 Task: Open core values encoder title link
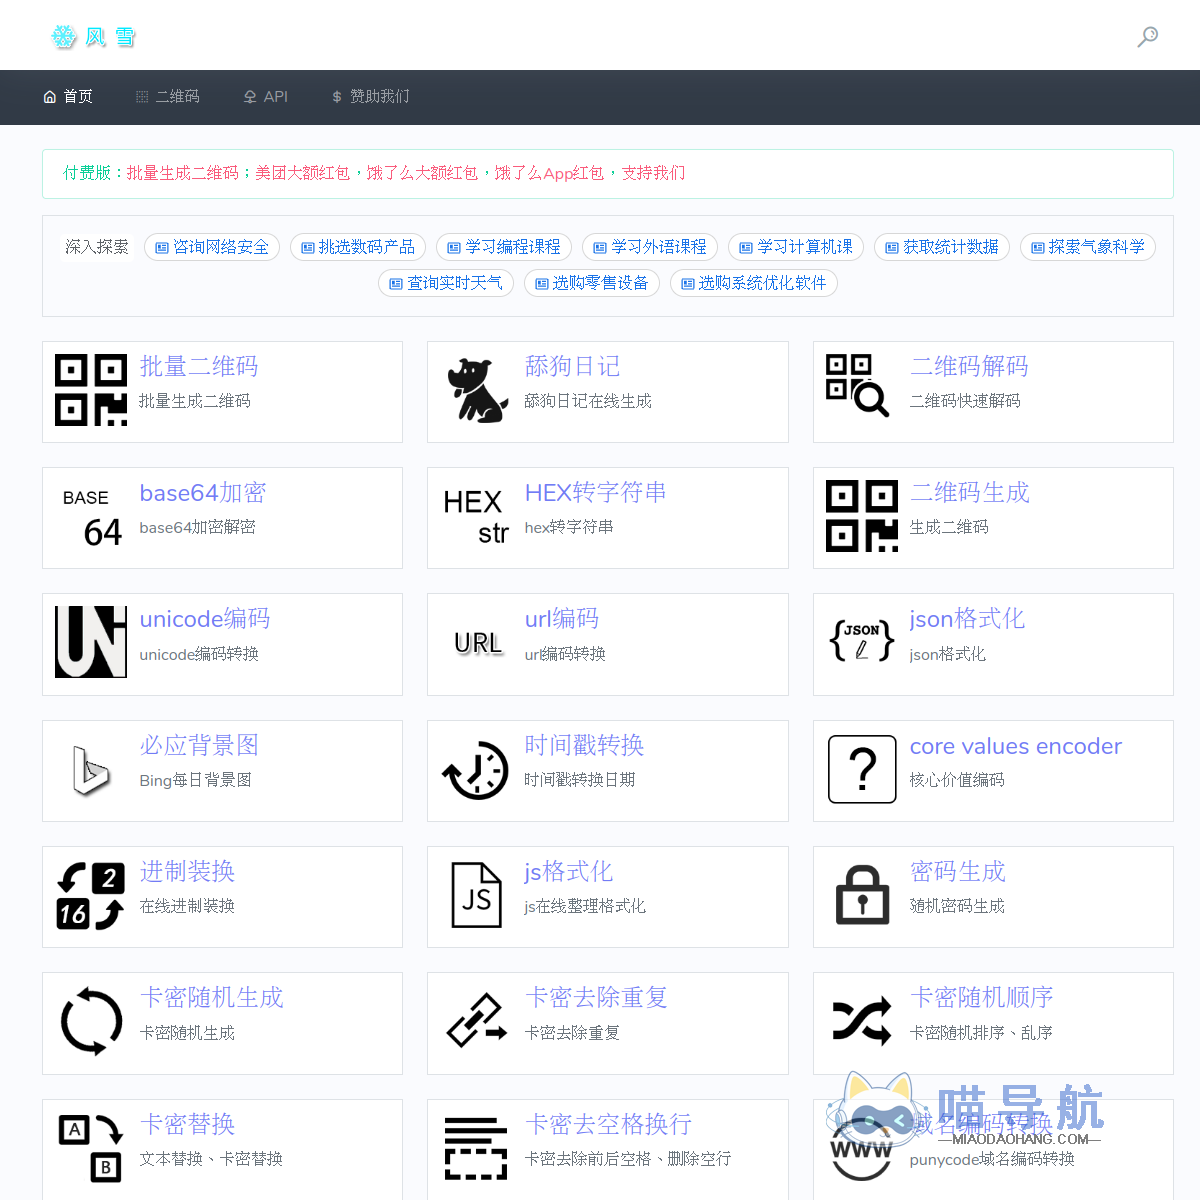click(1016, 746)
